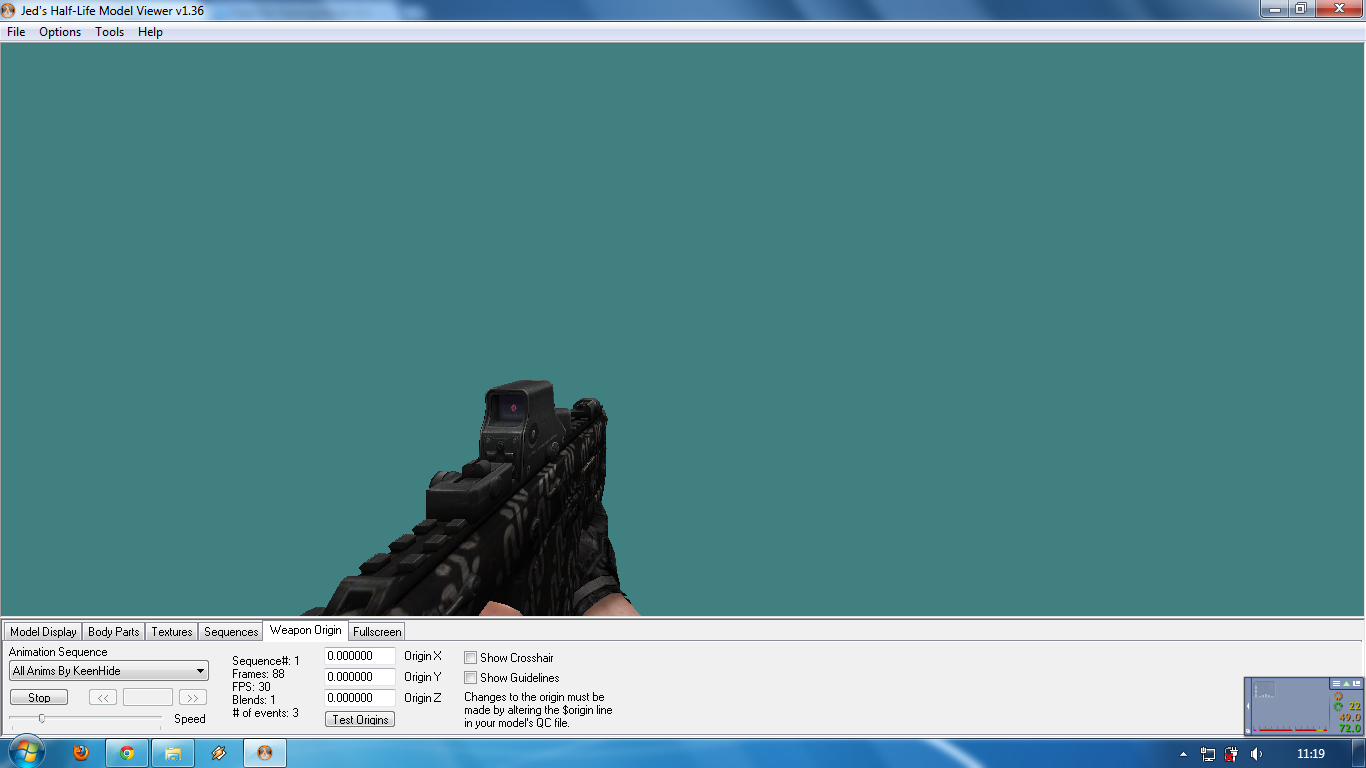Viewport: 1366px width, 768px height.
Task: Switch to the Model Display tab
Action: (x=43, y=632)
